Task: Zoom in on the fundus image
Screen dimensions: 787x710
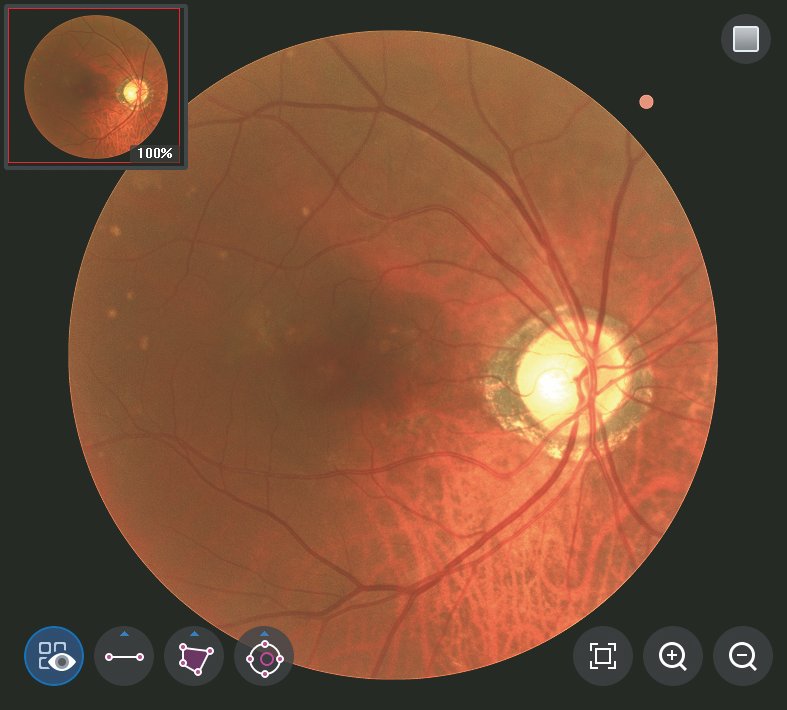Action: (x=673, y=656)
